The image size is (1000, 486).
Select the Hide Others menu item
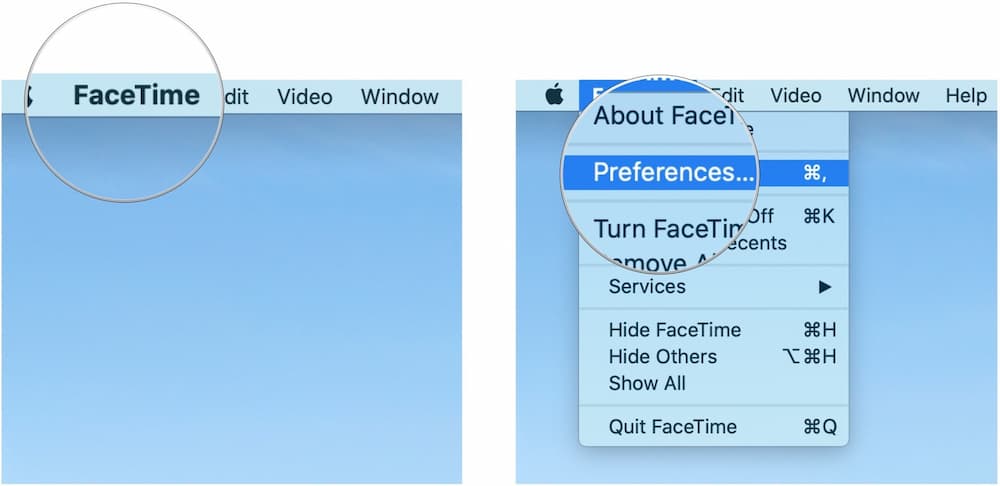coord(662,356)
